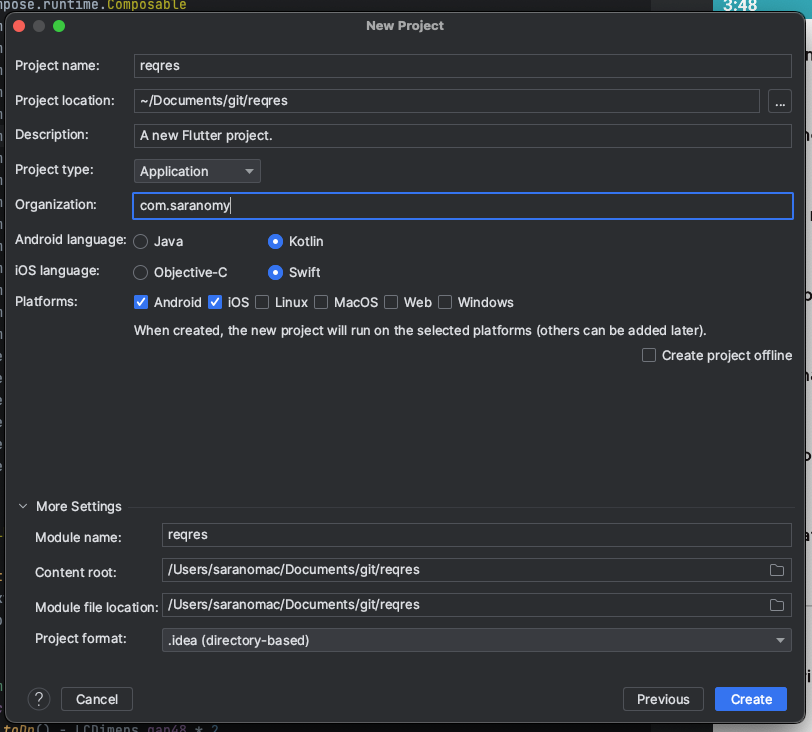
Task: Uncheck the Android platform checkbox
Action: pyautogui.click(x=141, y=302)
